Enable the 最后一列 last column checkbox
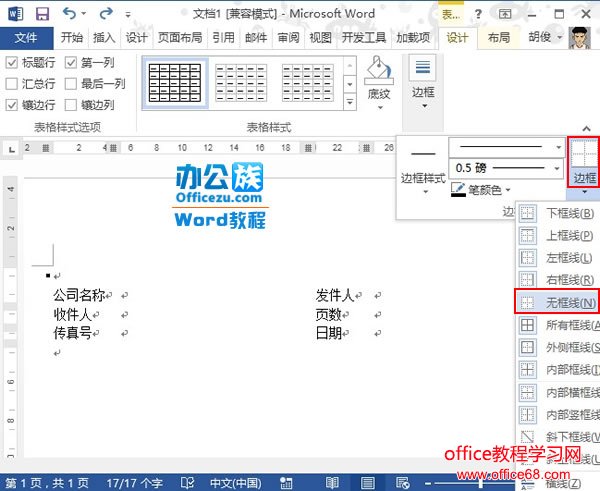 click(71, 83)
